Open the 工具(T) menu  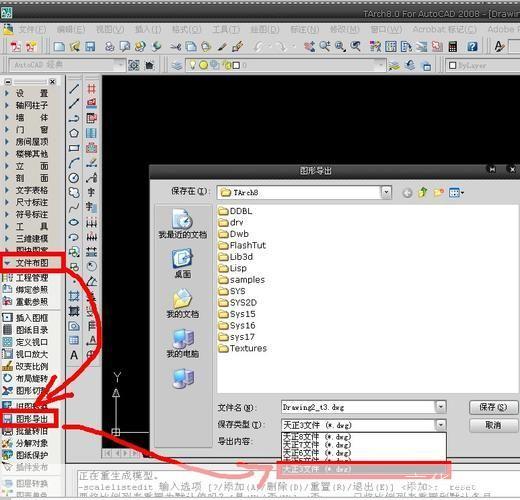[x=226, y=30]
